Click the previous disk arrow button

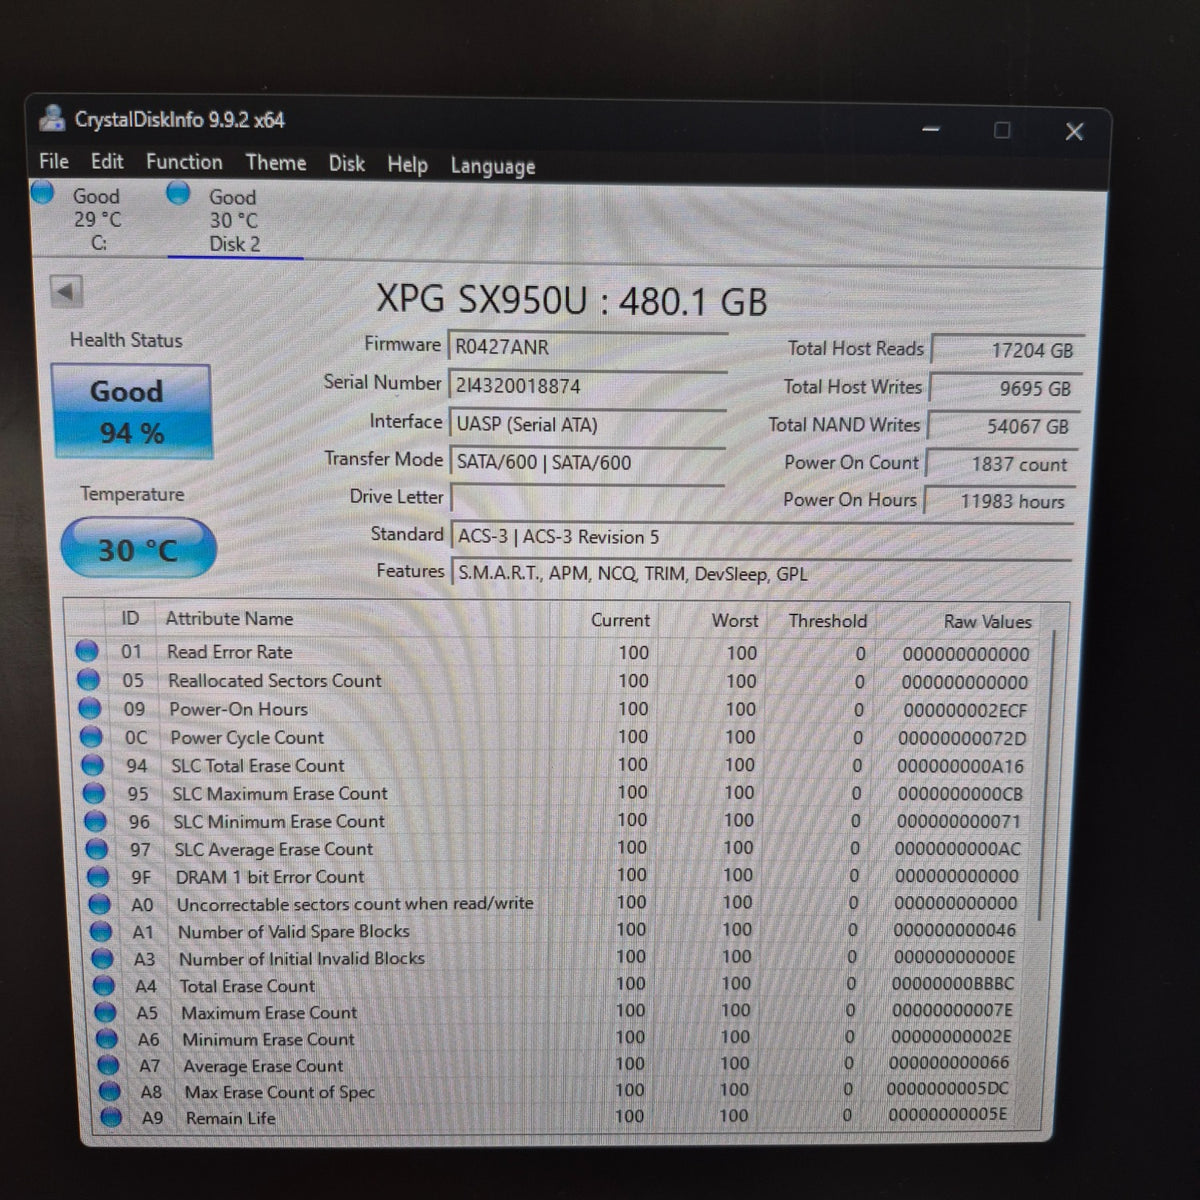tap(66, 293)
